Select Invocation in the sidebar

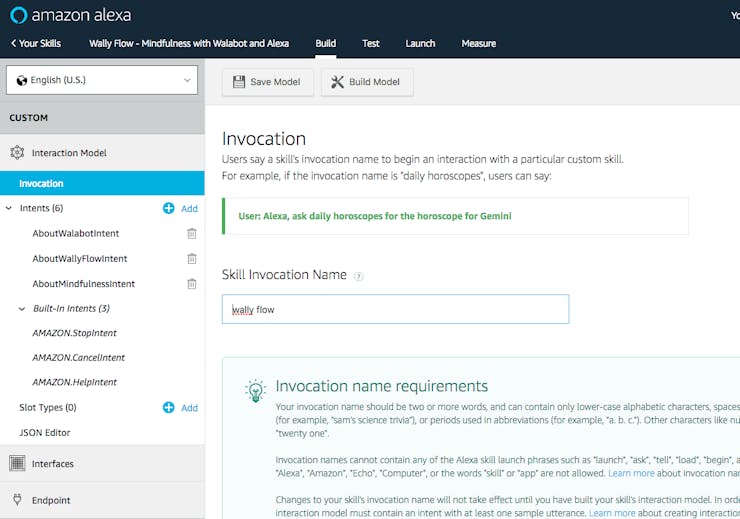click(102, 183)
